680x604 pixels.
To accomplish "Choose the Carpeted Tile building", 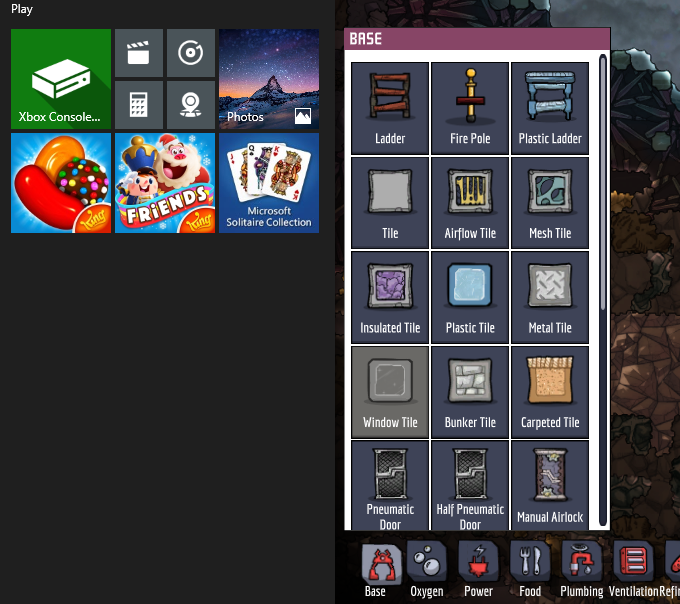I will point(550,392).
